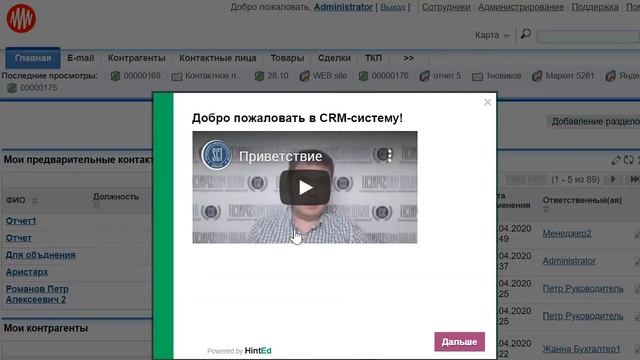Viewport: 640px width, 360px height.
Task: Open Поддержка link
Action: coord(595,7)
